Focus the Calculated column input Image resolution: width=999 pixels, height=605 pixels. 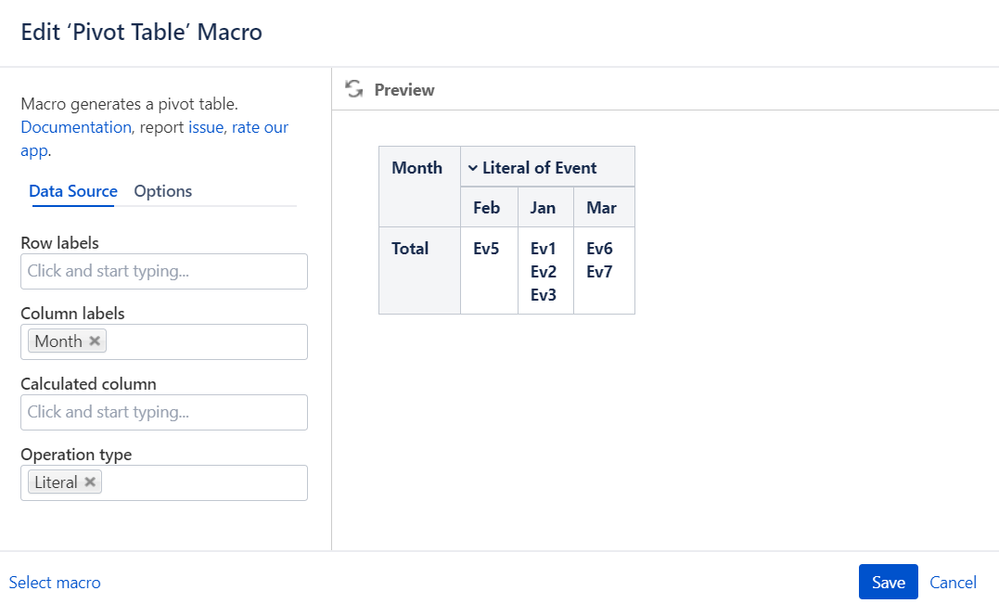tap(164, 412)
